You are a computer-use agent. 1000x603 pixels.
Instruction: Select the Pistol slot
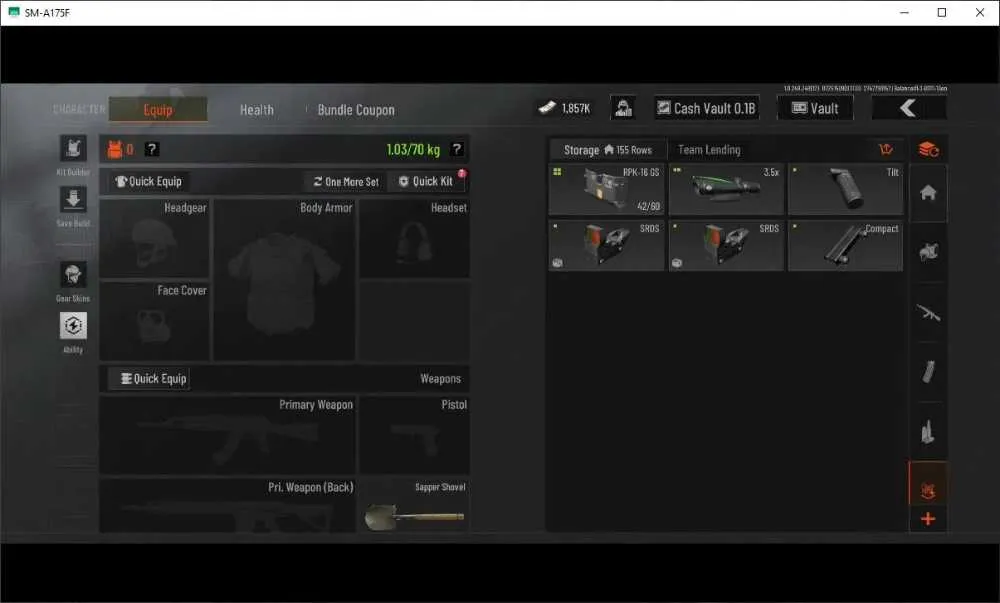tap(415, 435)
